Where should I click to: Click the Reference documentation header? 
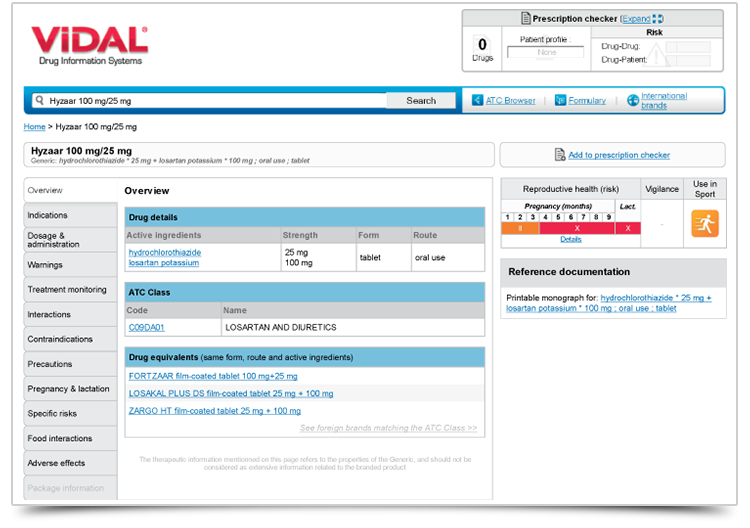click(x=613, y=272)
